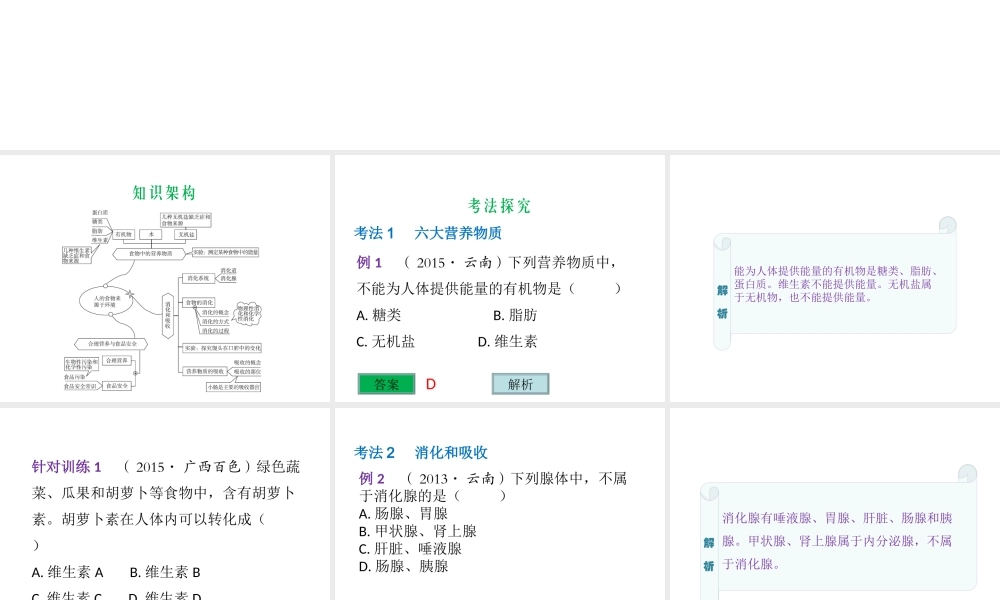Click the 实验:探究馒头在口腔中的变化 box
This screenshot has height=600, width=1000.
223,348
